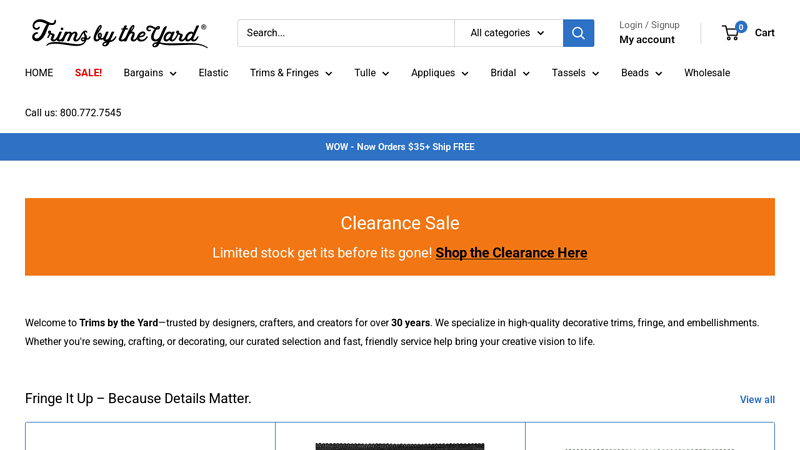Open My account login link
The width and height of the screenshot is (800, 450).
(x=646, y=40)
